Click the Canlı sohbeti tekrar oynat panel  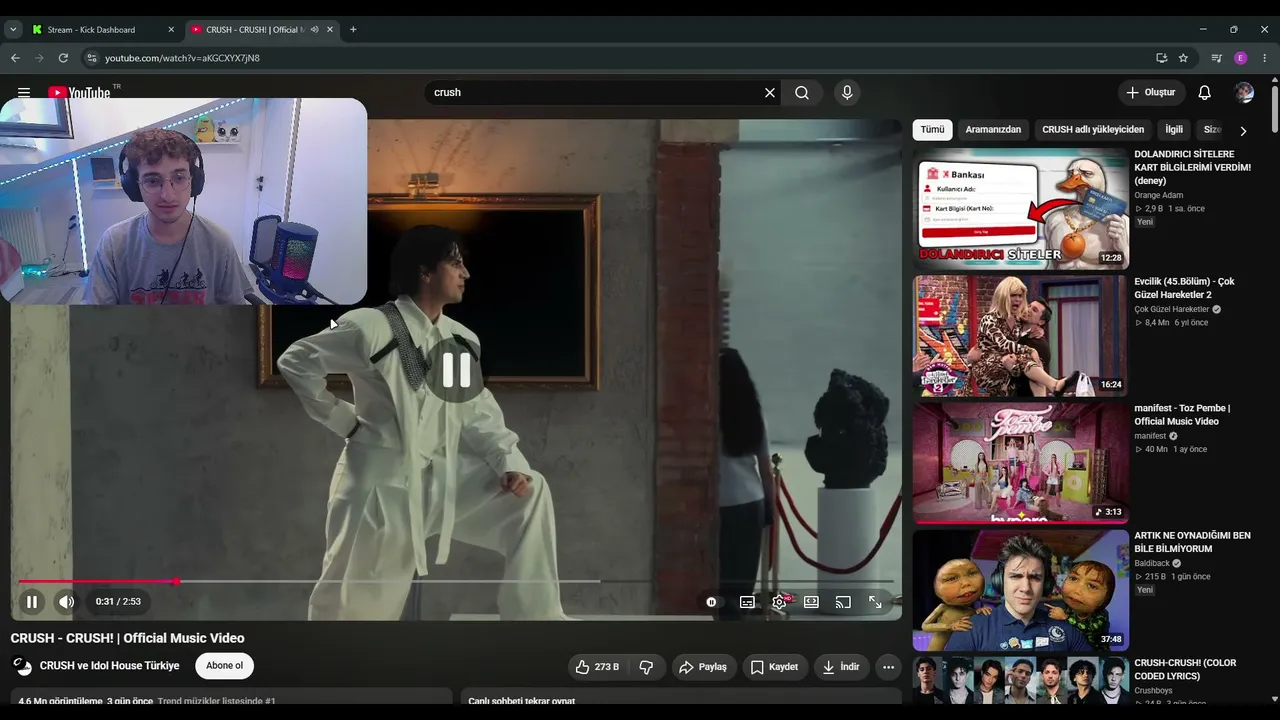[x=681, y=698]
